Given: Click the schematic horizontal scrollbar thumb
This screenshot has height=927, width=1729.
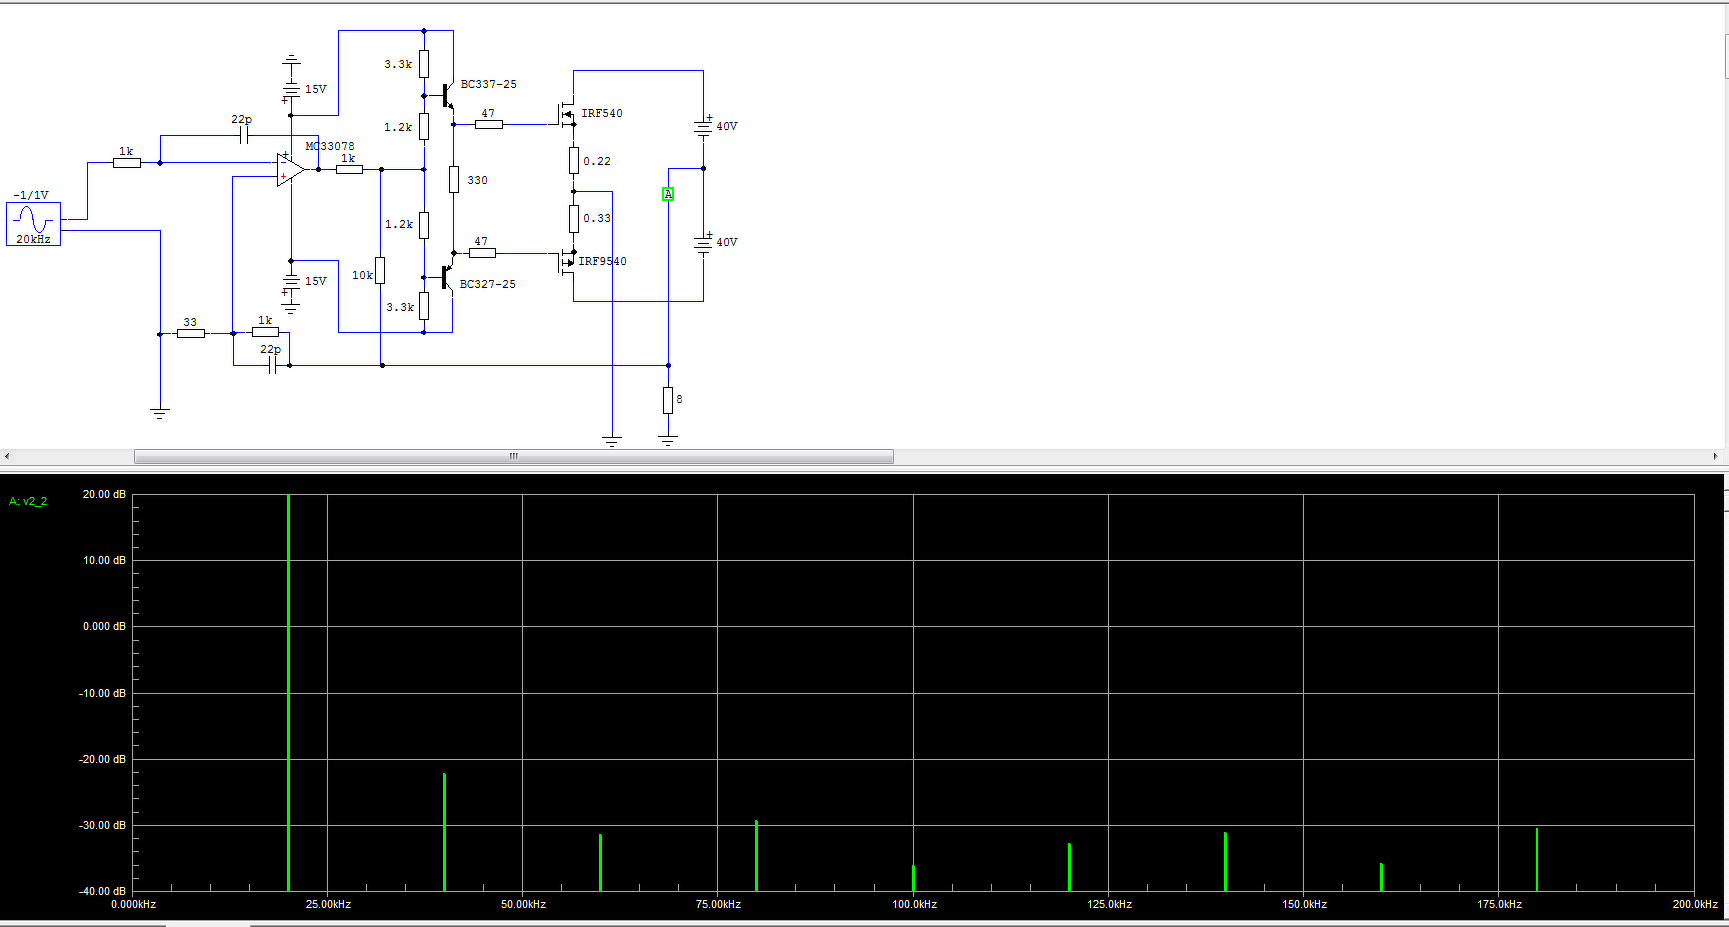Looking at the screenshot, I should tap(514, 456).
